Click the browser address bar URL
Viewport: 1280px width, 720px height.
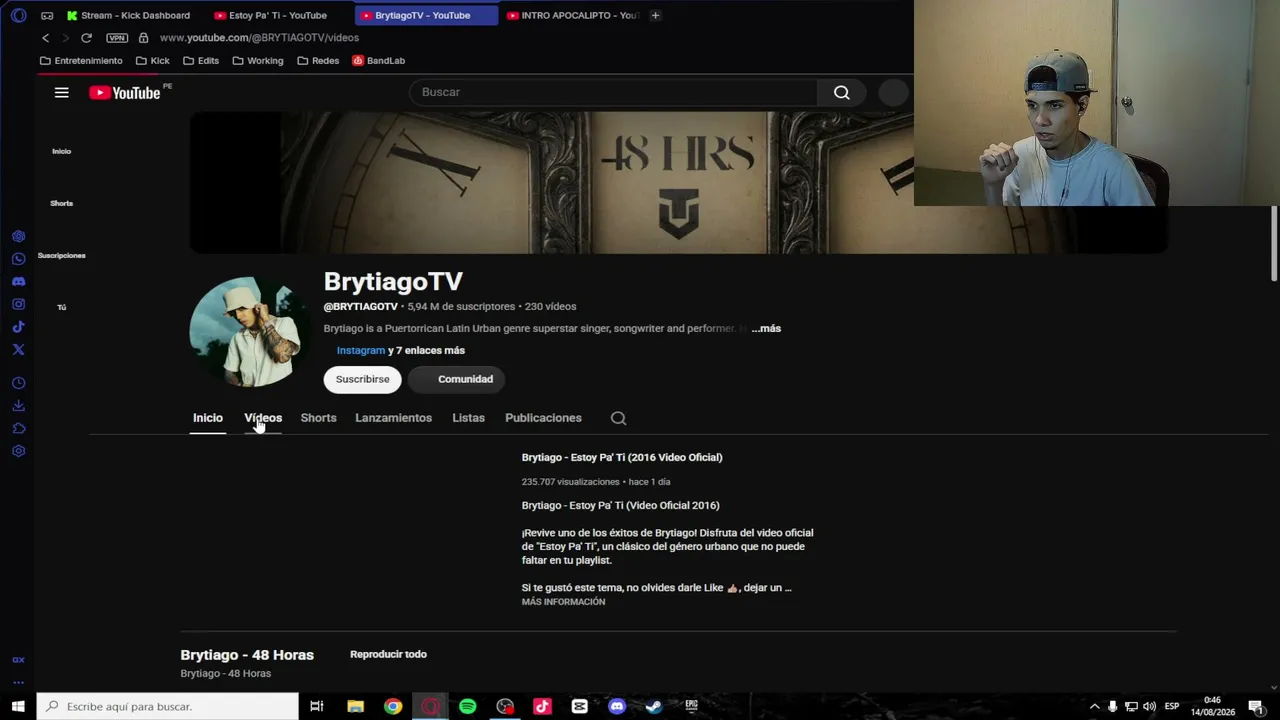coord(259,38)
